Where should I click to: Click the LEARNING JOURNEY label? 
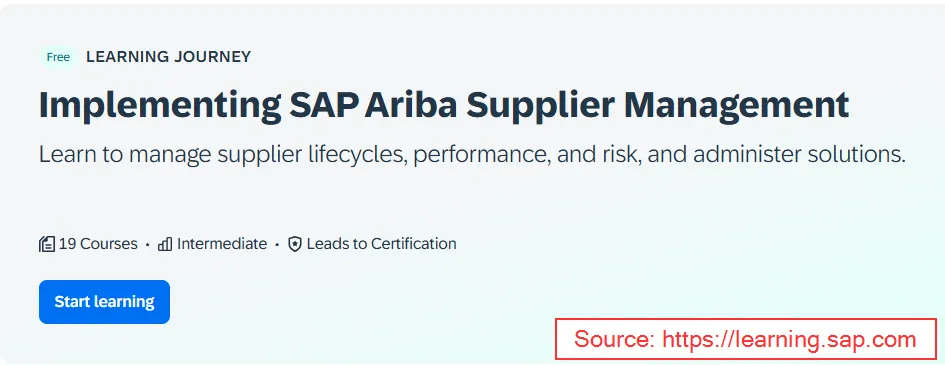pyautogui.click(x=169, y=57)
